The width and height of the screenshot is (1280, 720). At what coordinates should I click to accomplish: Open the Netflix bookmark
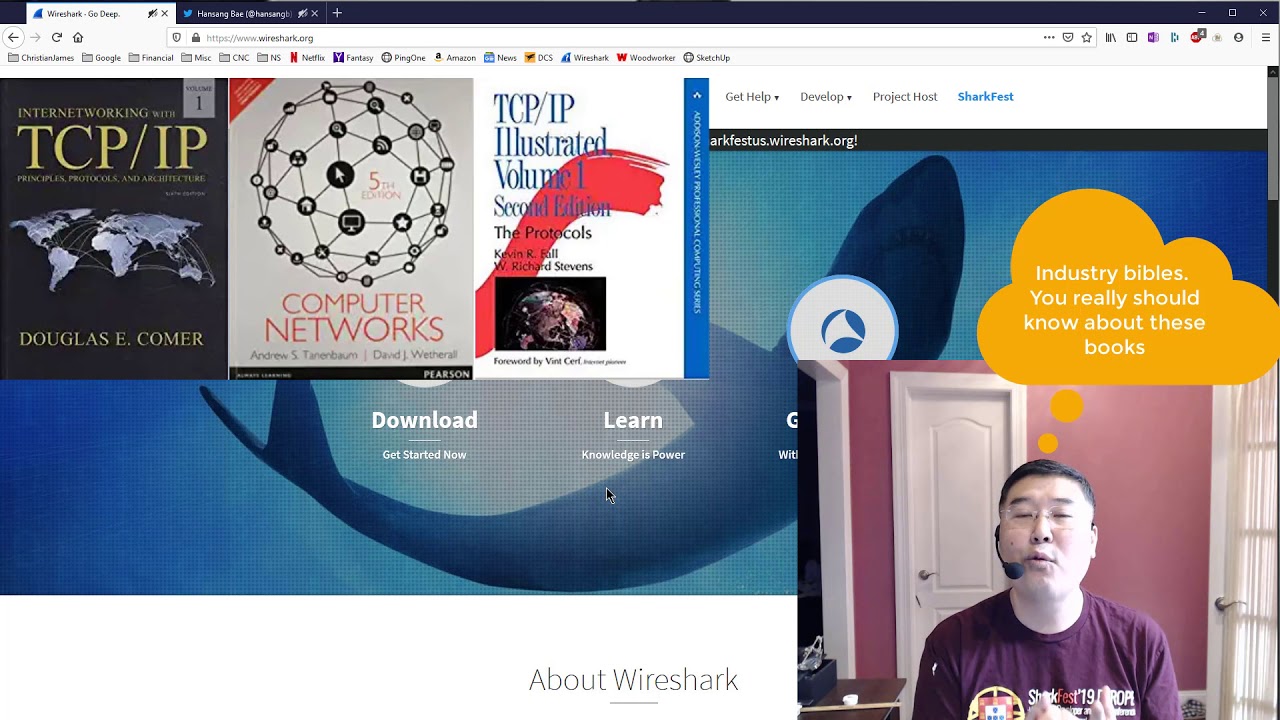tap(307, 58)
